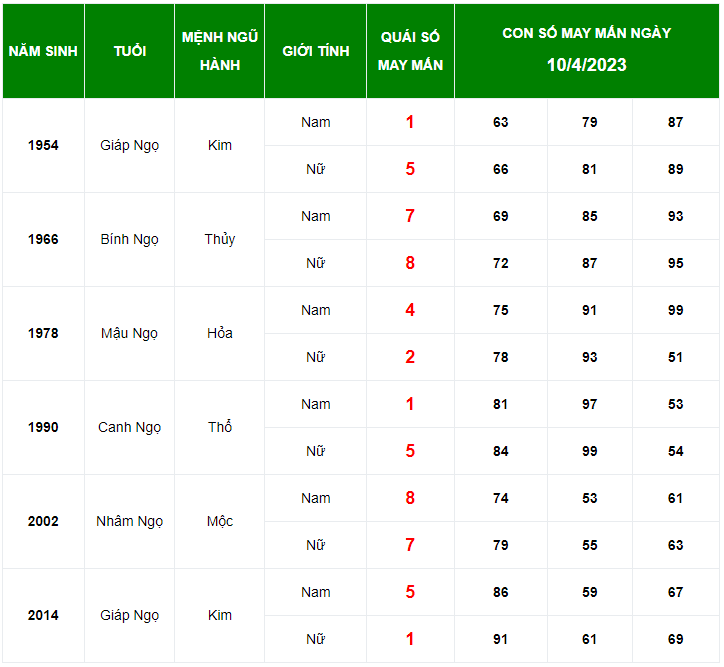
Task: Click the NĂM SINH column header
Action: [x=43, y=51]
